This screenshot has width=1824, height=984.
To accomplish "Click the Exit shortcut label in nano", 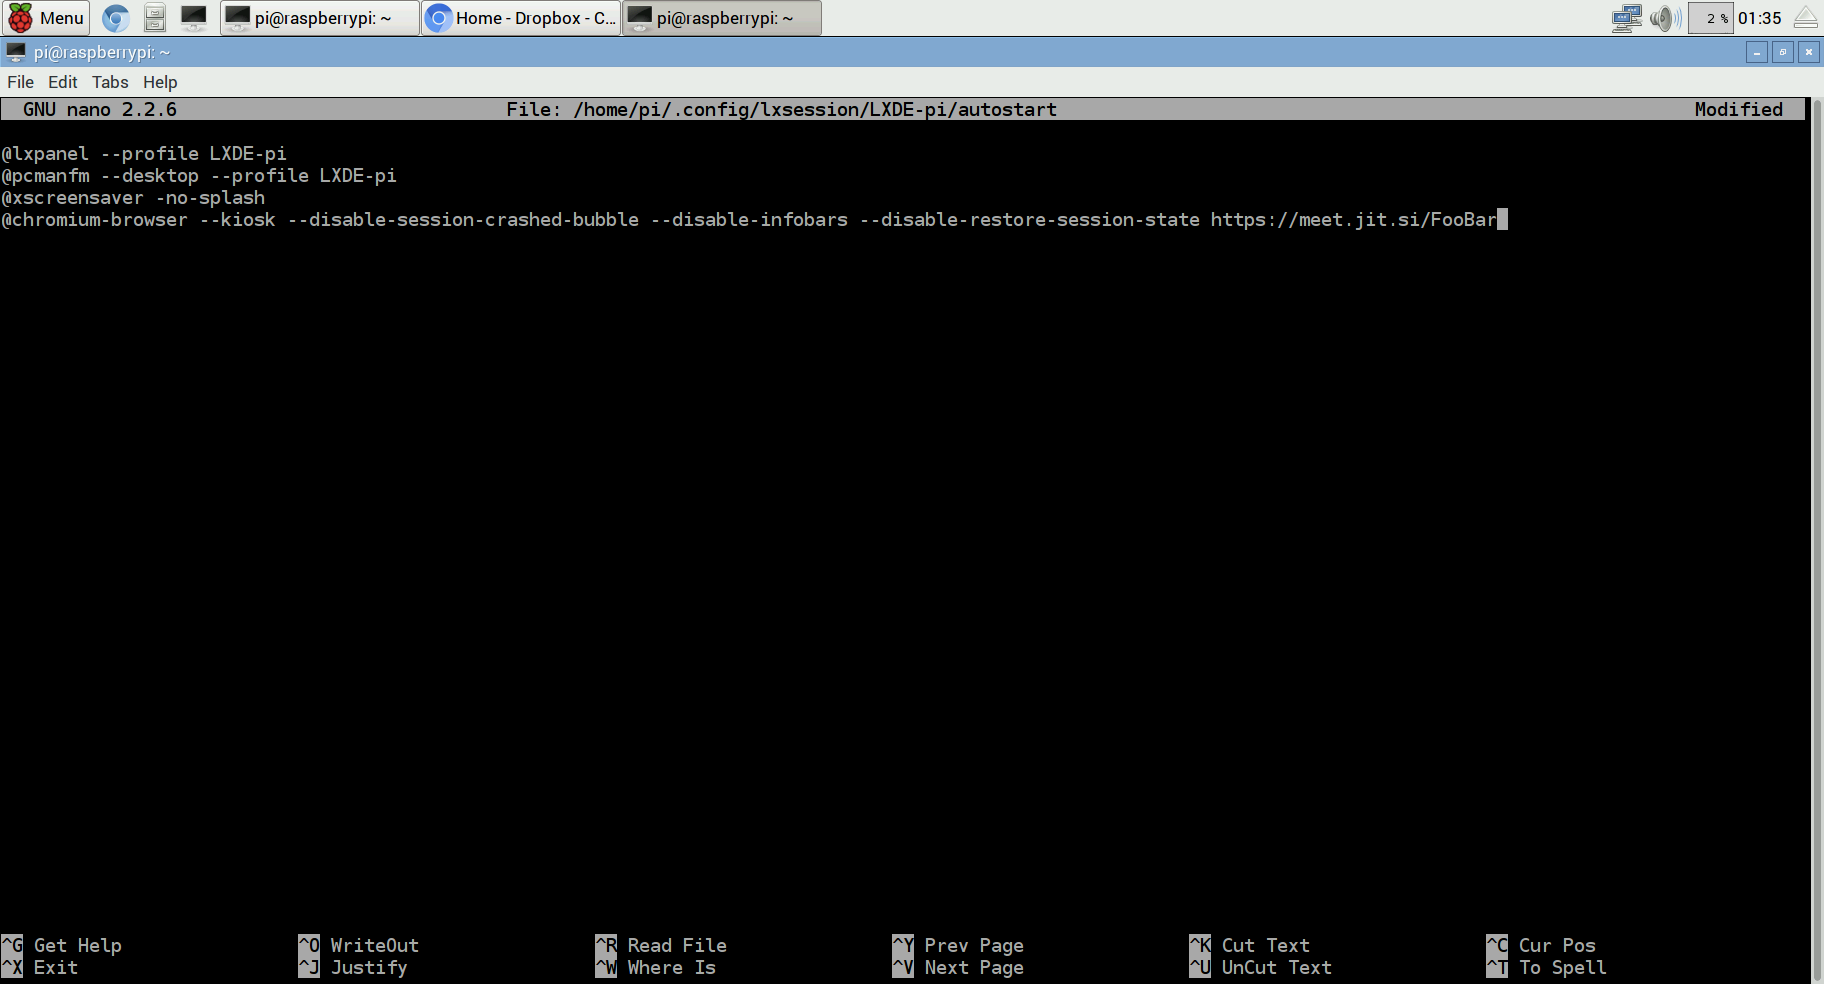I will pyautogui.click(x=56, y=968).
